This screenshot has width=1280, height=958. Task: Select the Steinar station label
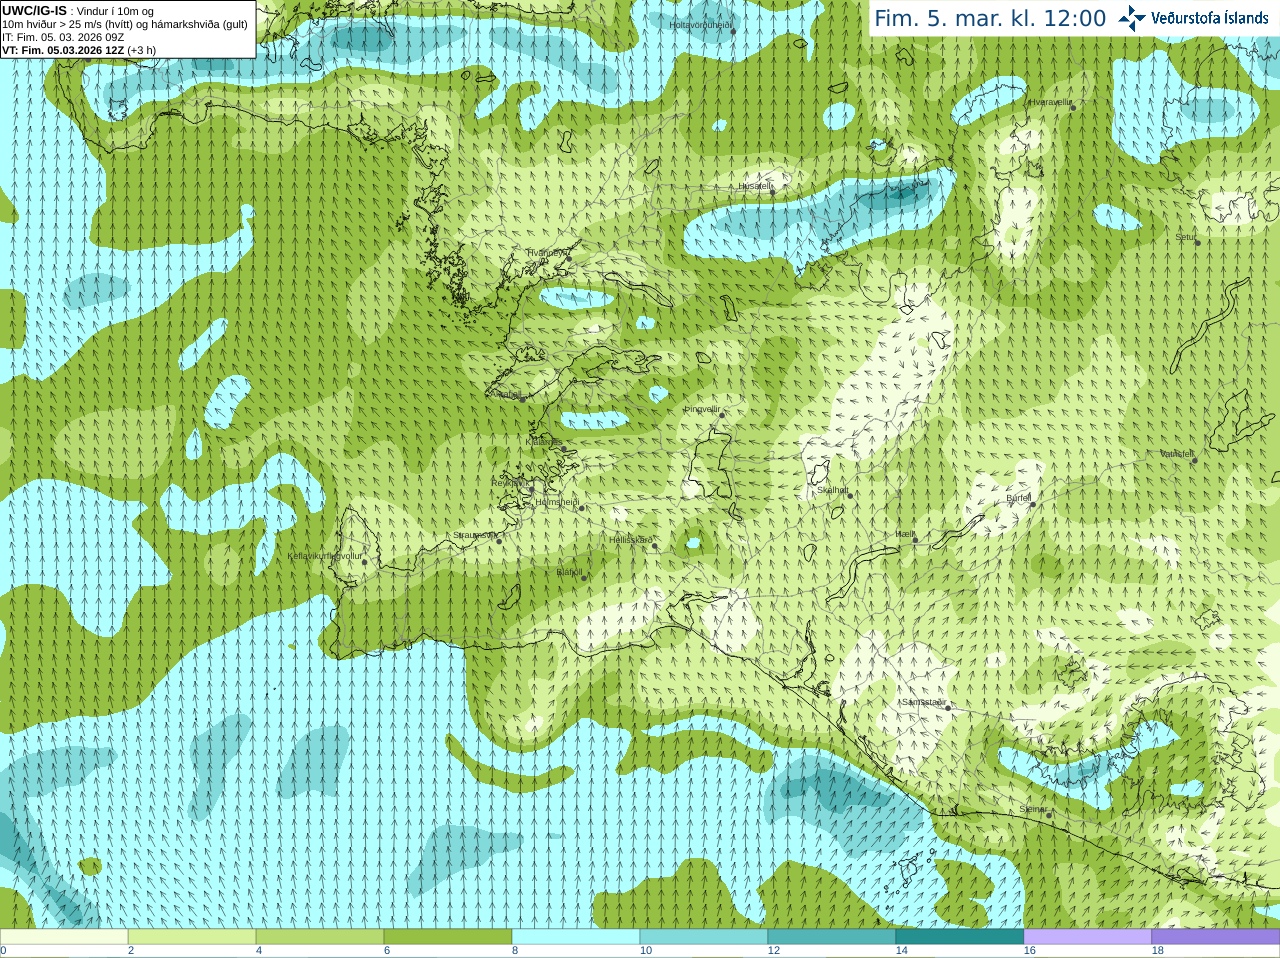pos(1033,809)
